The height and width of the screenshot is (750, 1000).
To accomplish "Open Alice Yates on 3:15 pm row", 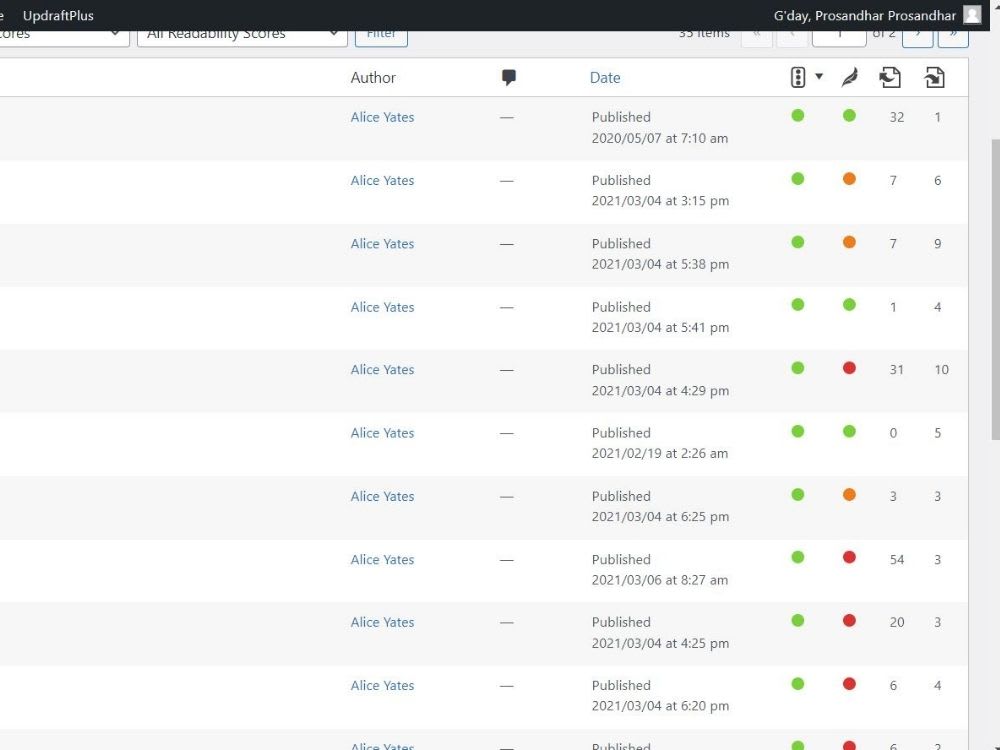I will [382, 180].
